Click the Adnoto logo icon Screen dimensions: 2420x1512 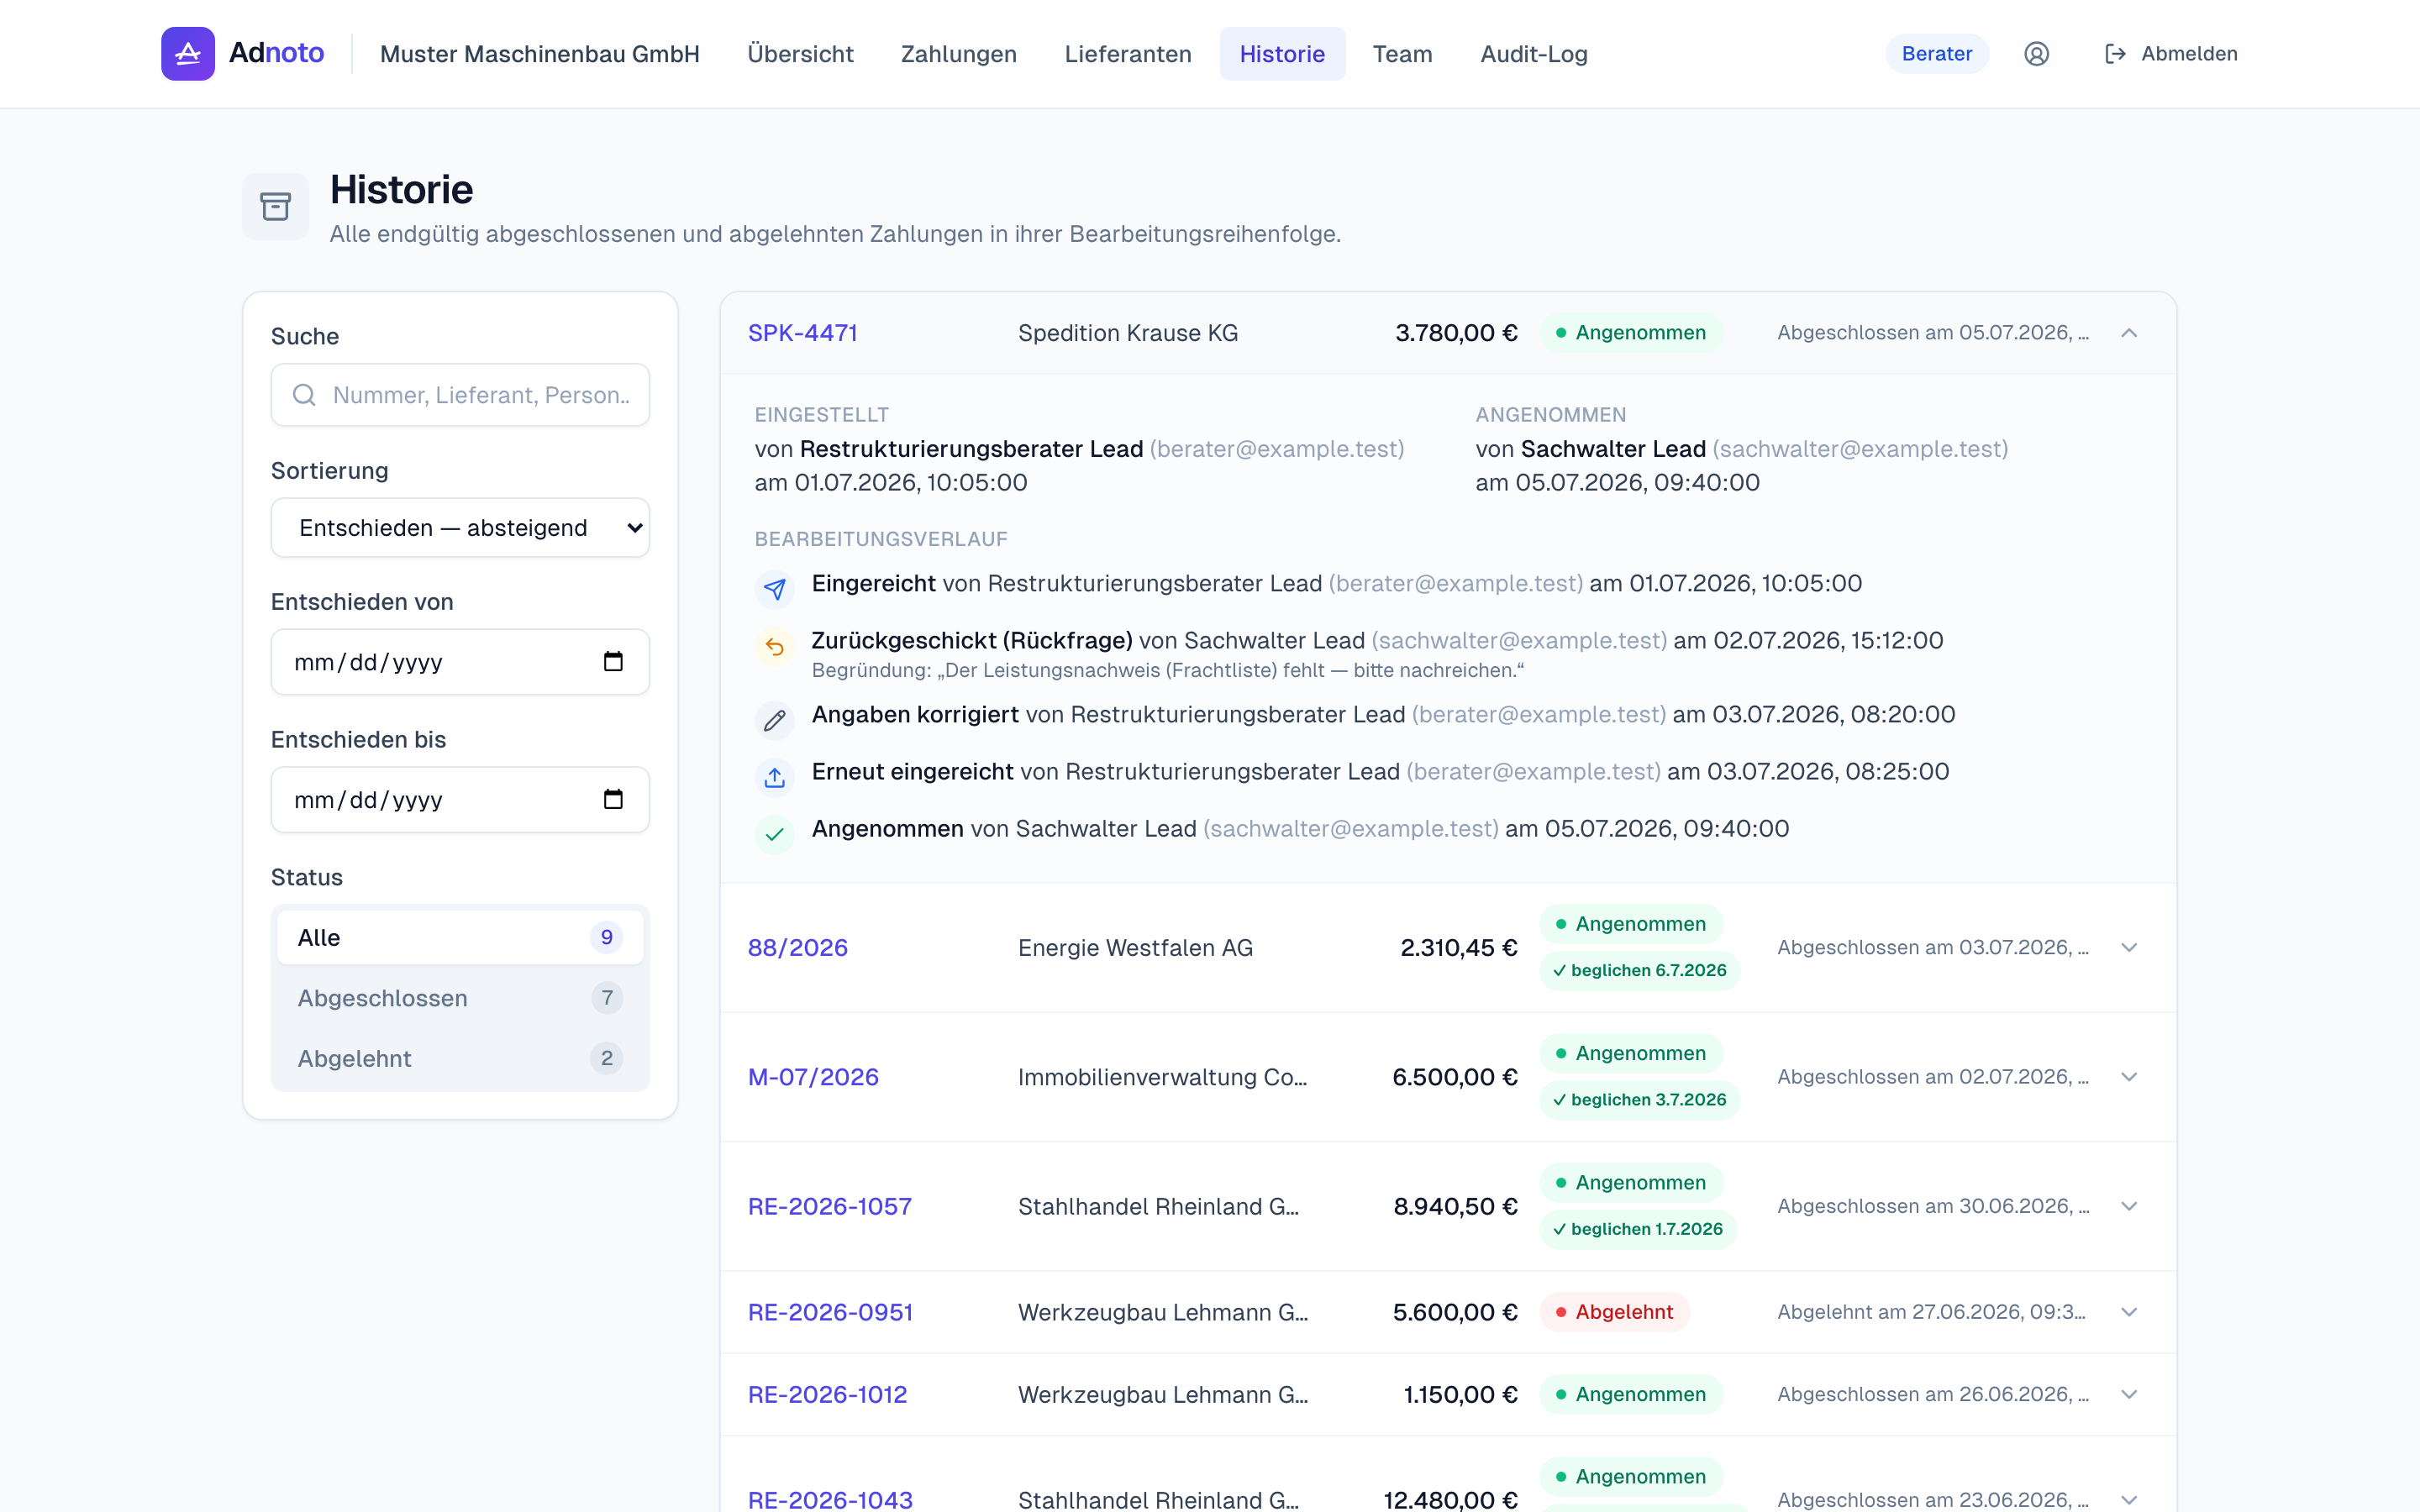tap(188, 54)
